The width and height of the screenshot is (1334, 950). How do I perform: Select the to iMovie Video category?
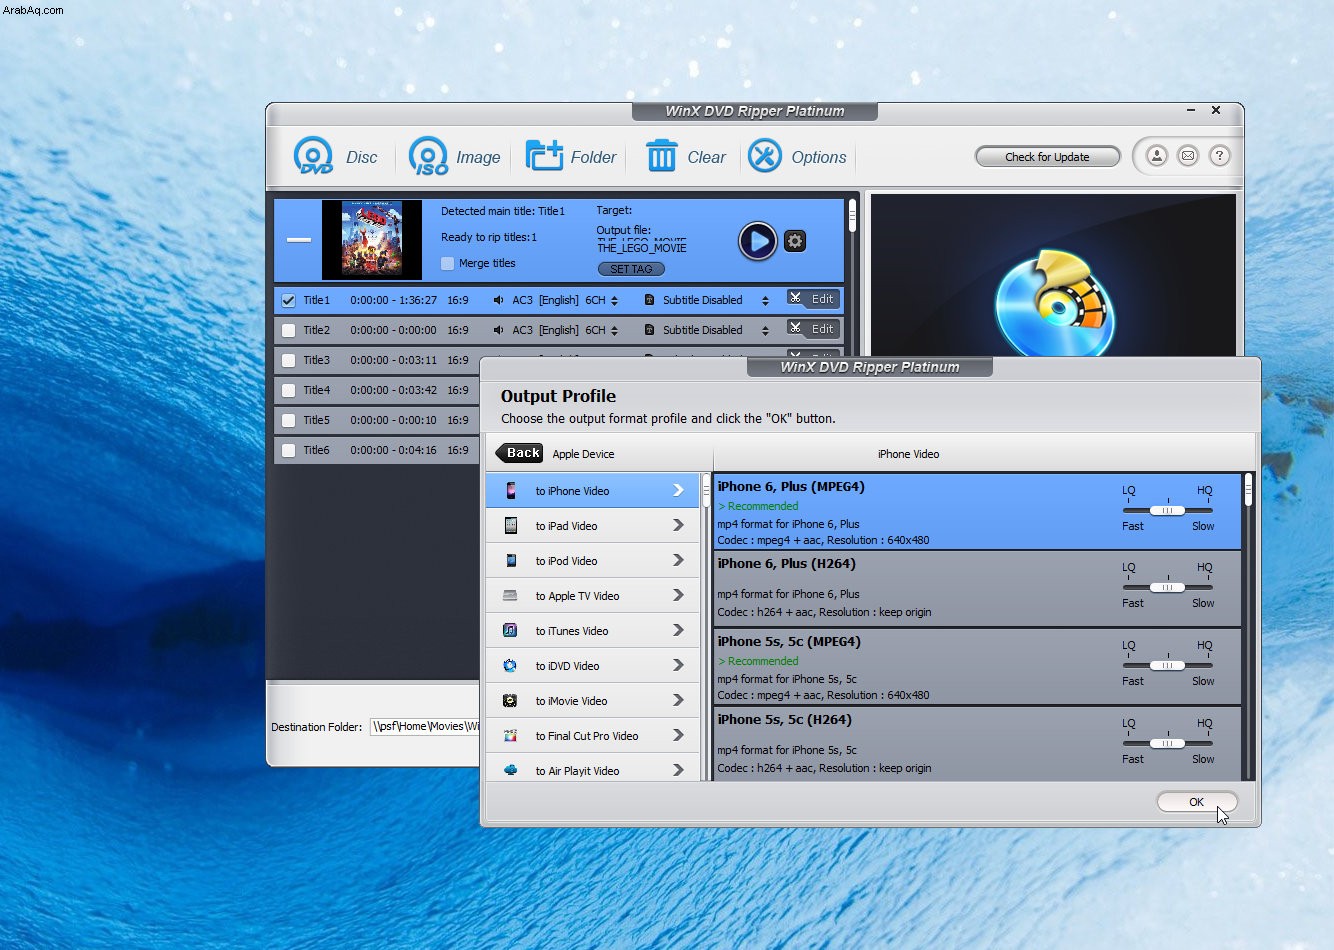(x=593, y=700)
